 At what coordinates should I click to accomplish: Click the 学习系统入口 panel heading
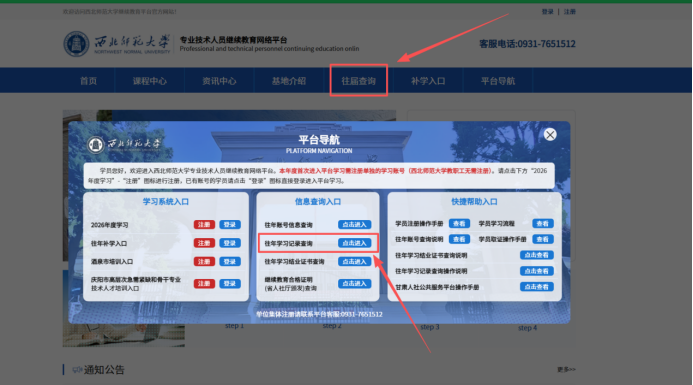coord(166,202)
